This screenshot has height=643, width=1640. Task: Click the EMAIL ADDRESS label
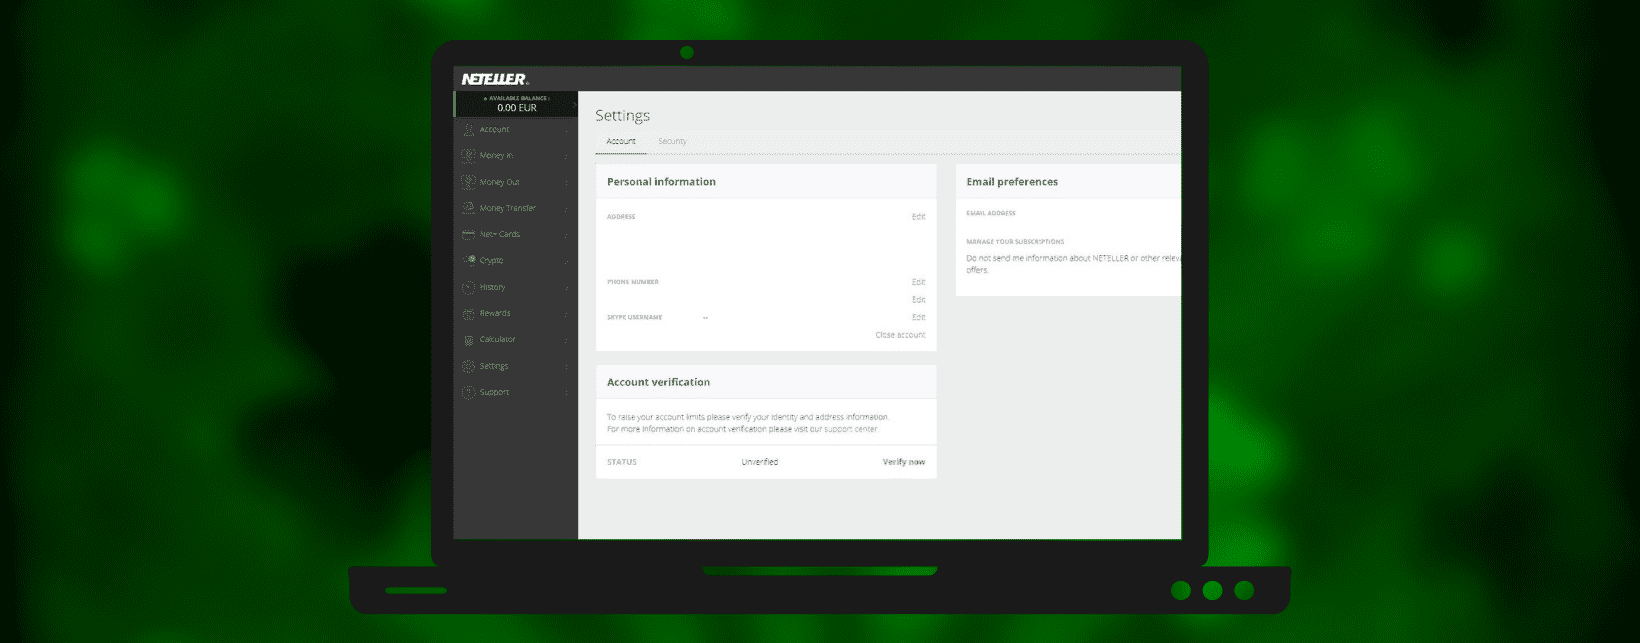[991, 213]
